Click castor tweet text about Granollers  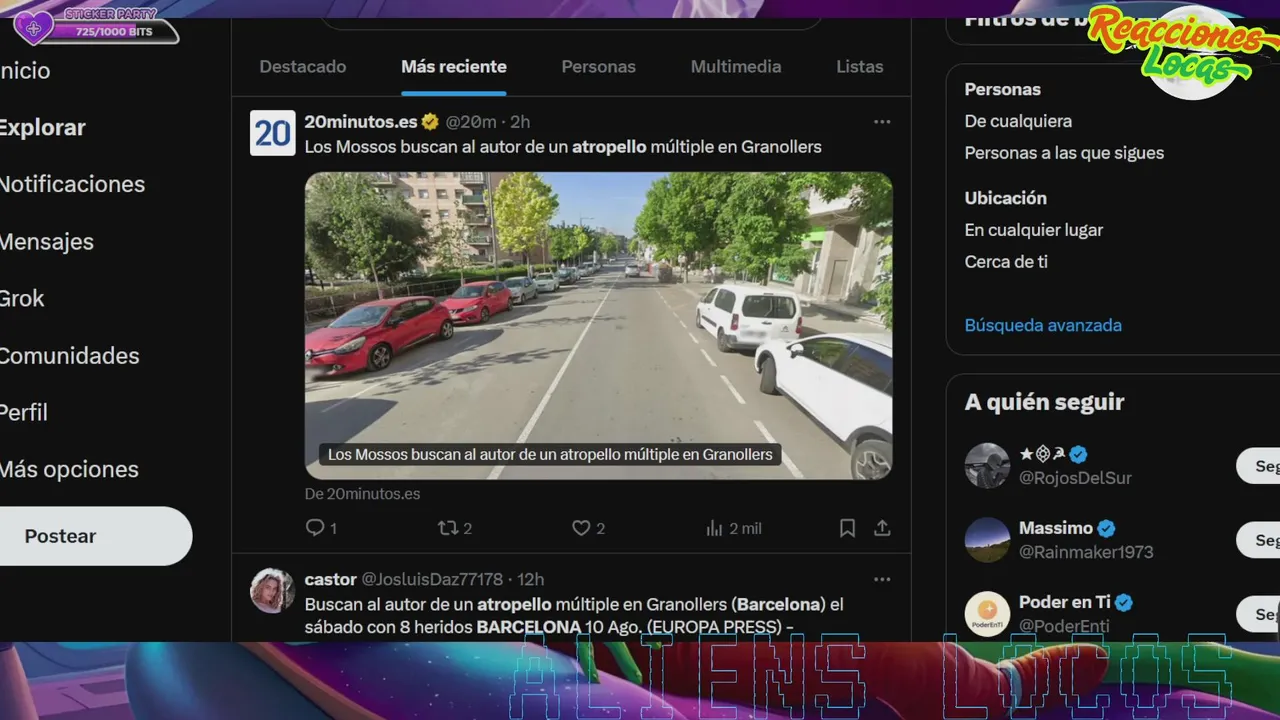[574, 616]
